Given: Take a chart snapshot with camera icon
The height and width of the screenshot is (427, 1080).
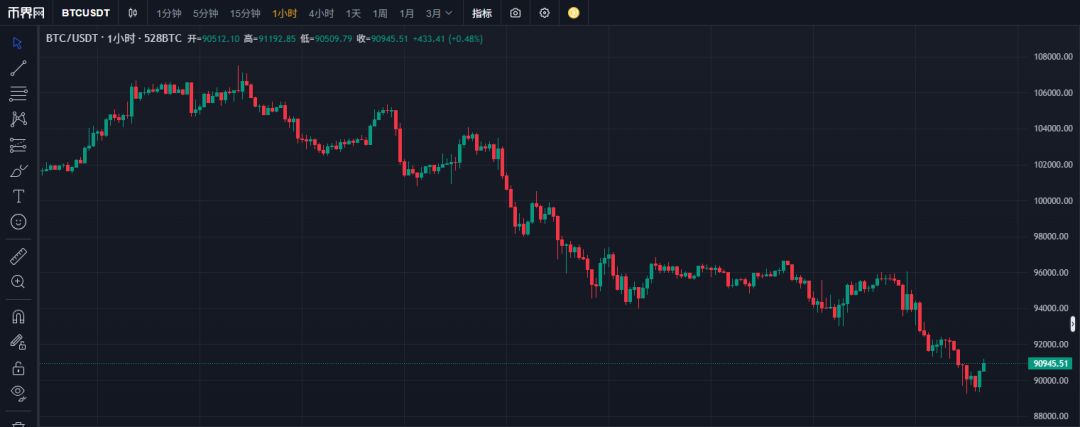Looking at the screenshot, I should 515,13.
